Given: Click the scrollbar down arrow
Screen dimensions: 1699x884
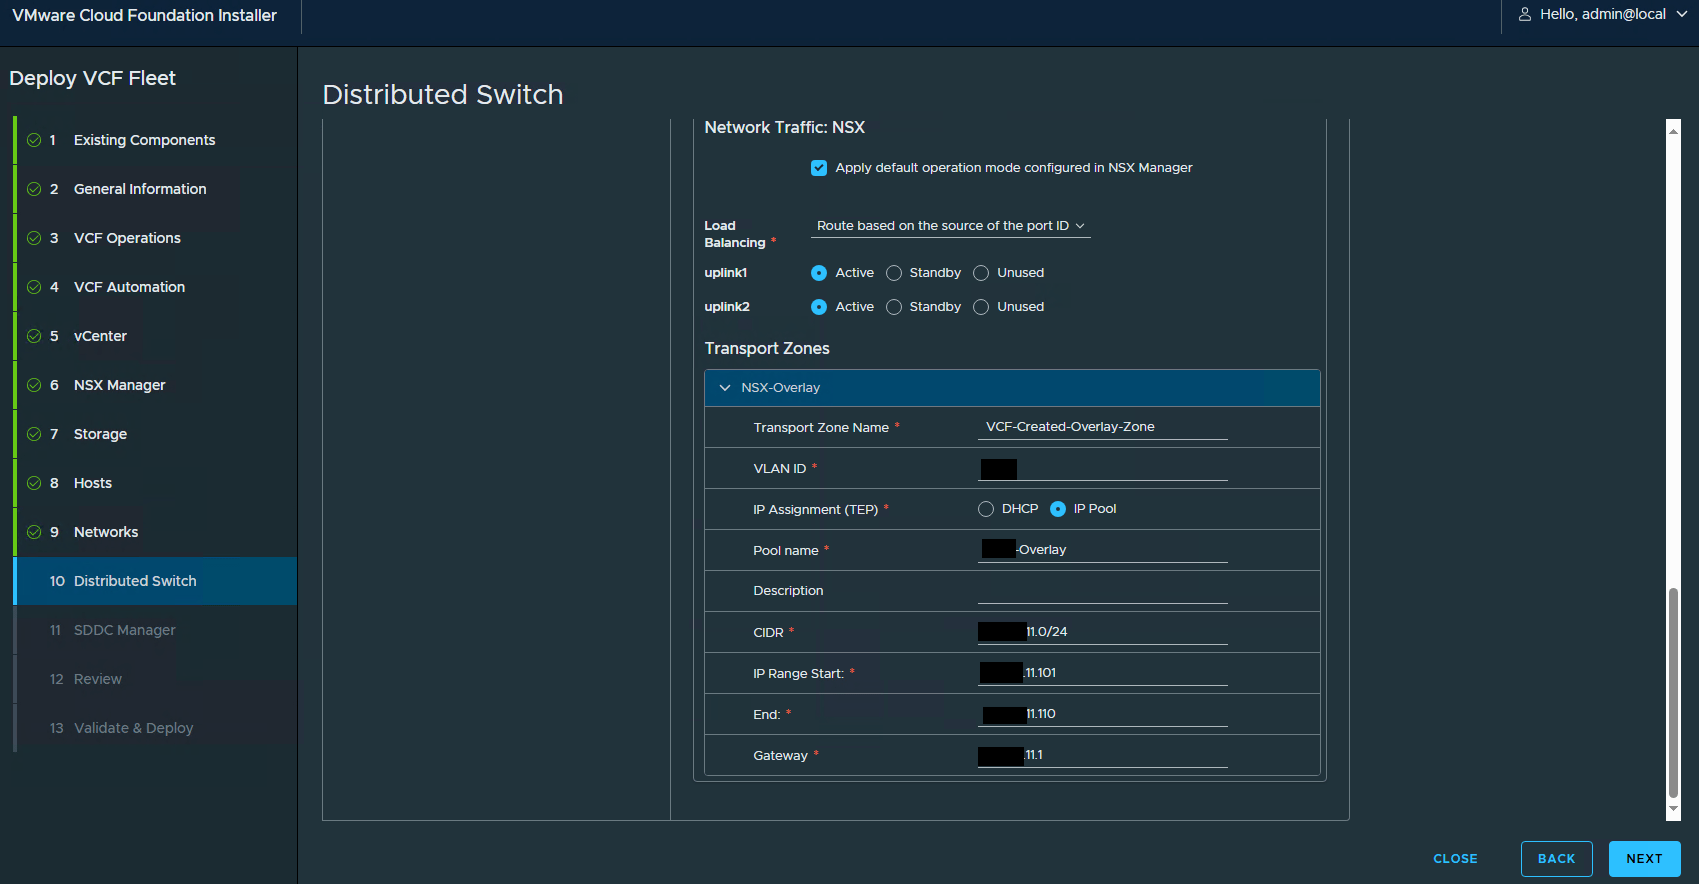Looking at the screenshot, I should click(1673, 810).
